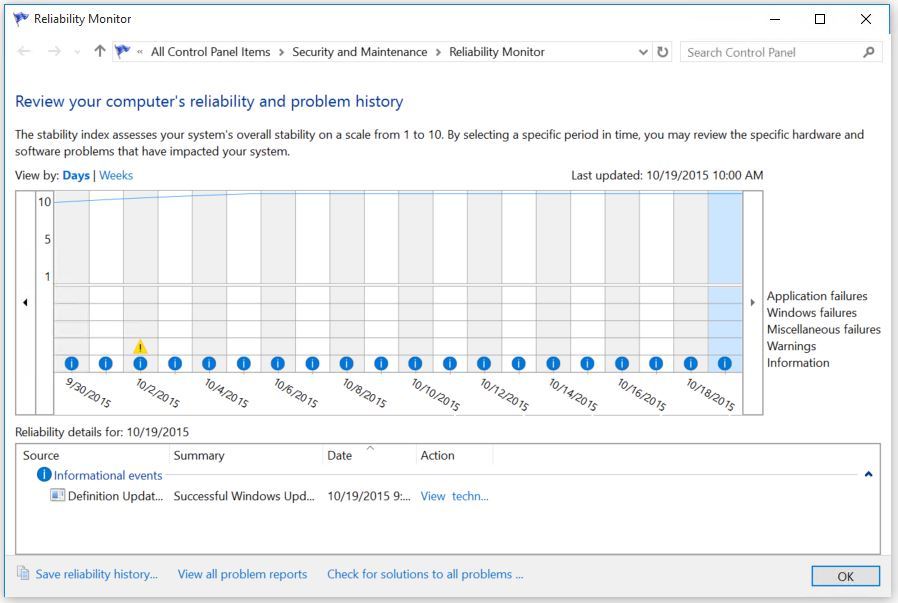The image size is (898, 603).
Task: Select the information icon for 10/6/2015
Action: click(278, 363)
